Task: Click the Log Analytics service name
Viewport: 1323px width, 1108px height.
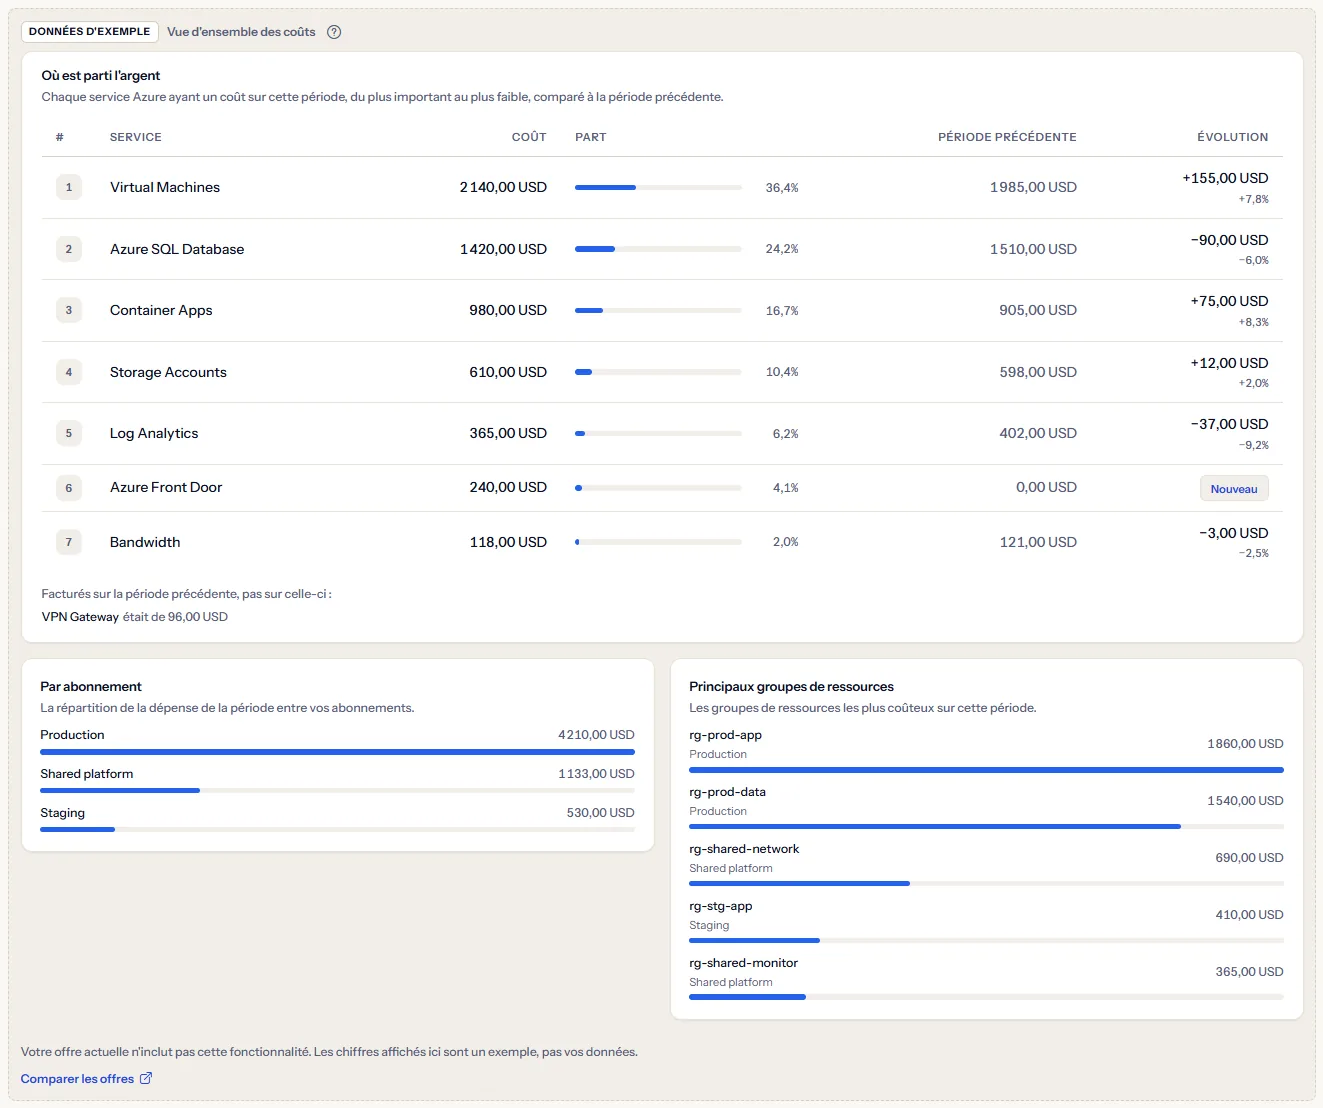Action: 154,433
